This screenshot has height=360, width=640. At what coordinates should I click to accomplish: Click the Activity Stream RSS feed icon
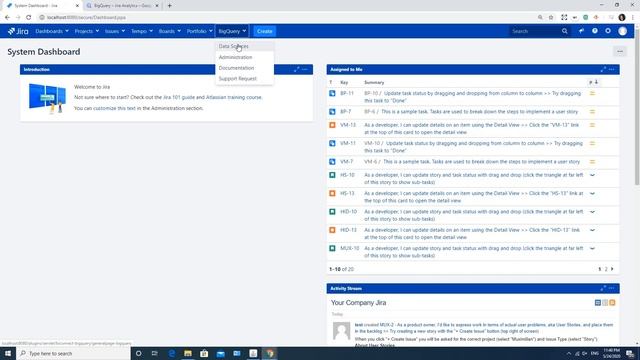click(x=612, y=302)
